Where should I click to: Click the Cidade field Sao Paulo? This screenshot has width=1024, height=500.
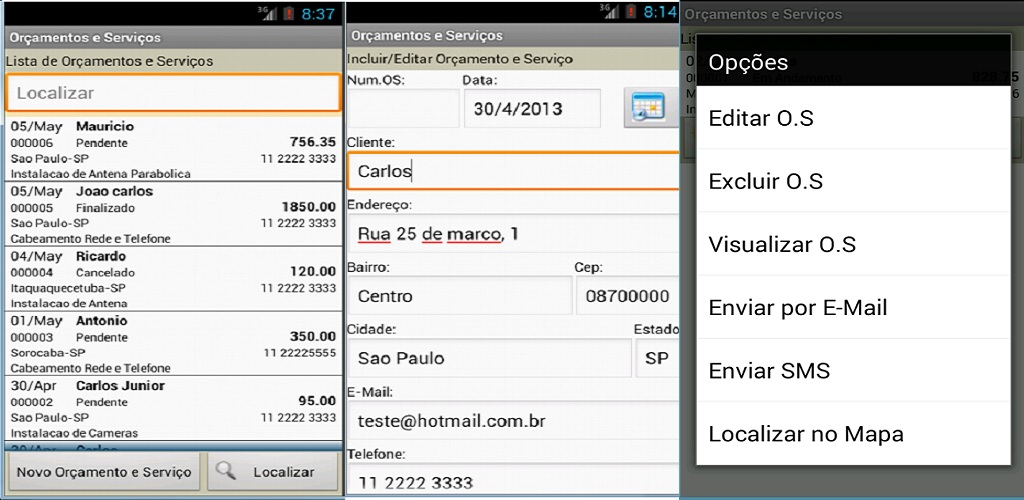pyautogui.click(x=489, y=358)
